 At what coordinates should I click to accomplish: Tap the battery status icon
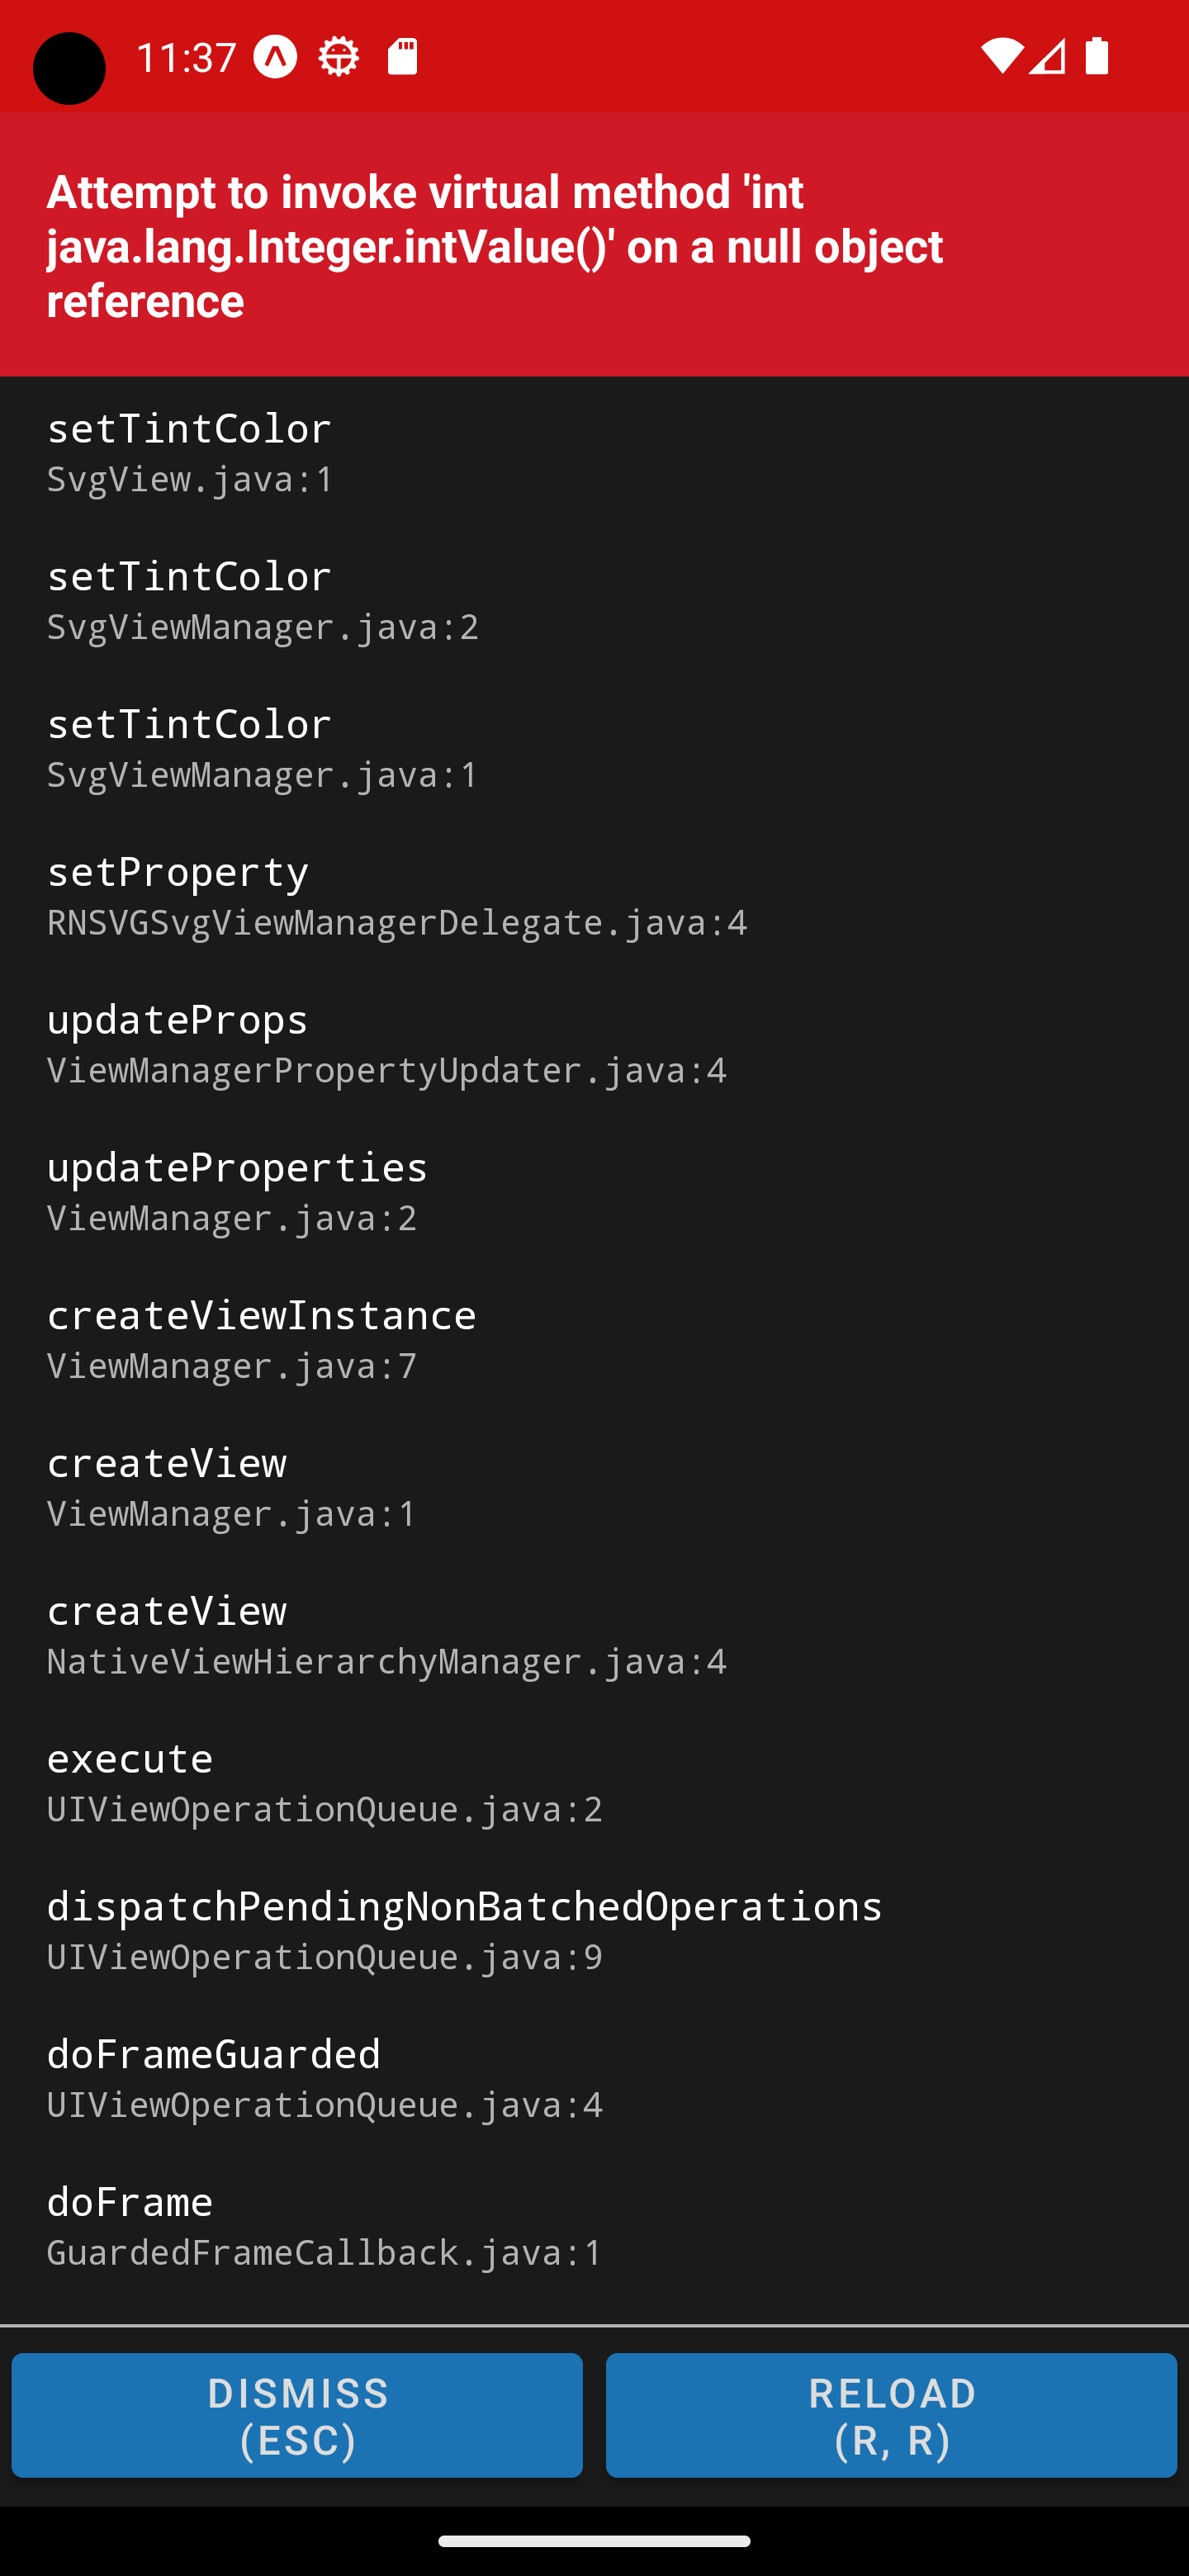[1097, 57]
